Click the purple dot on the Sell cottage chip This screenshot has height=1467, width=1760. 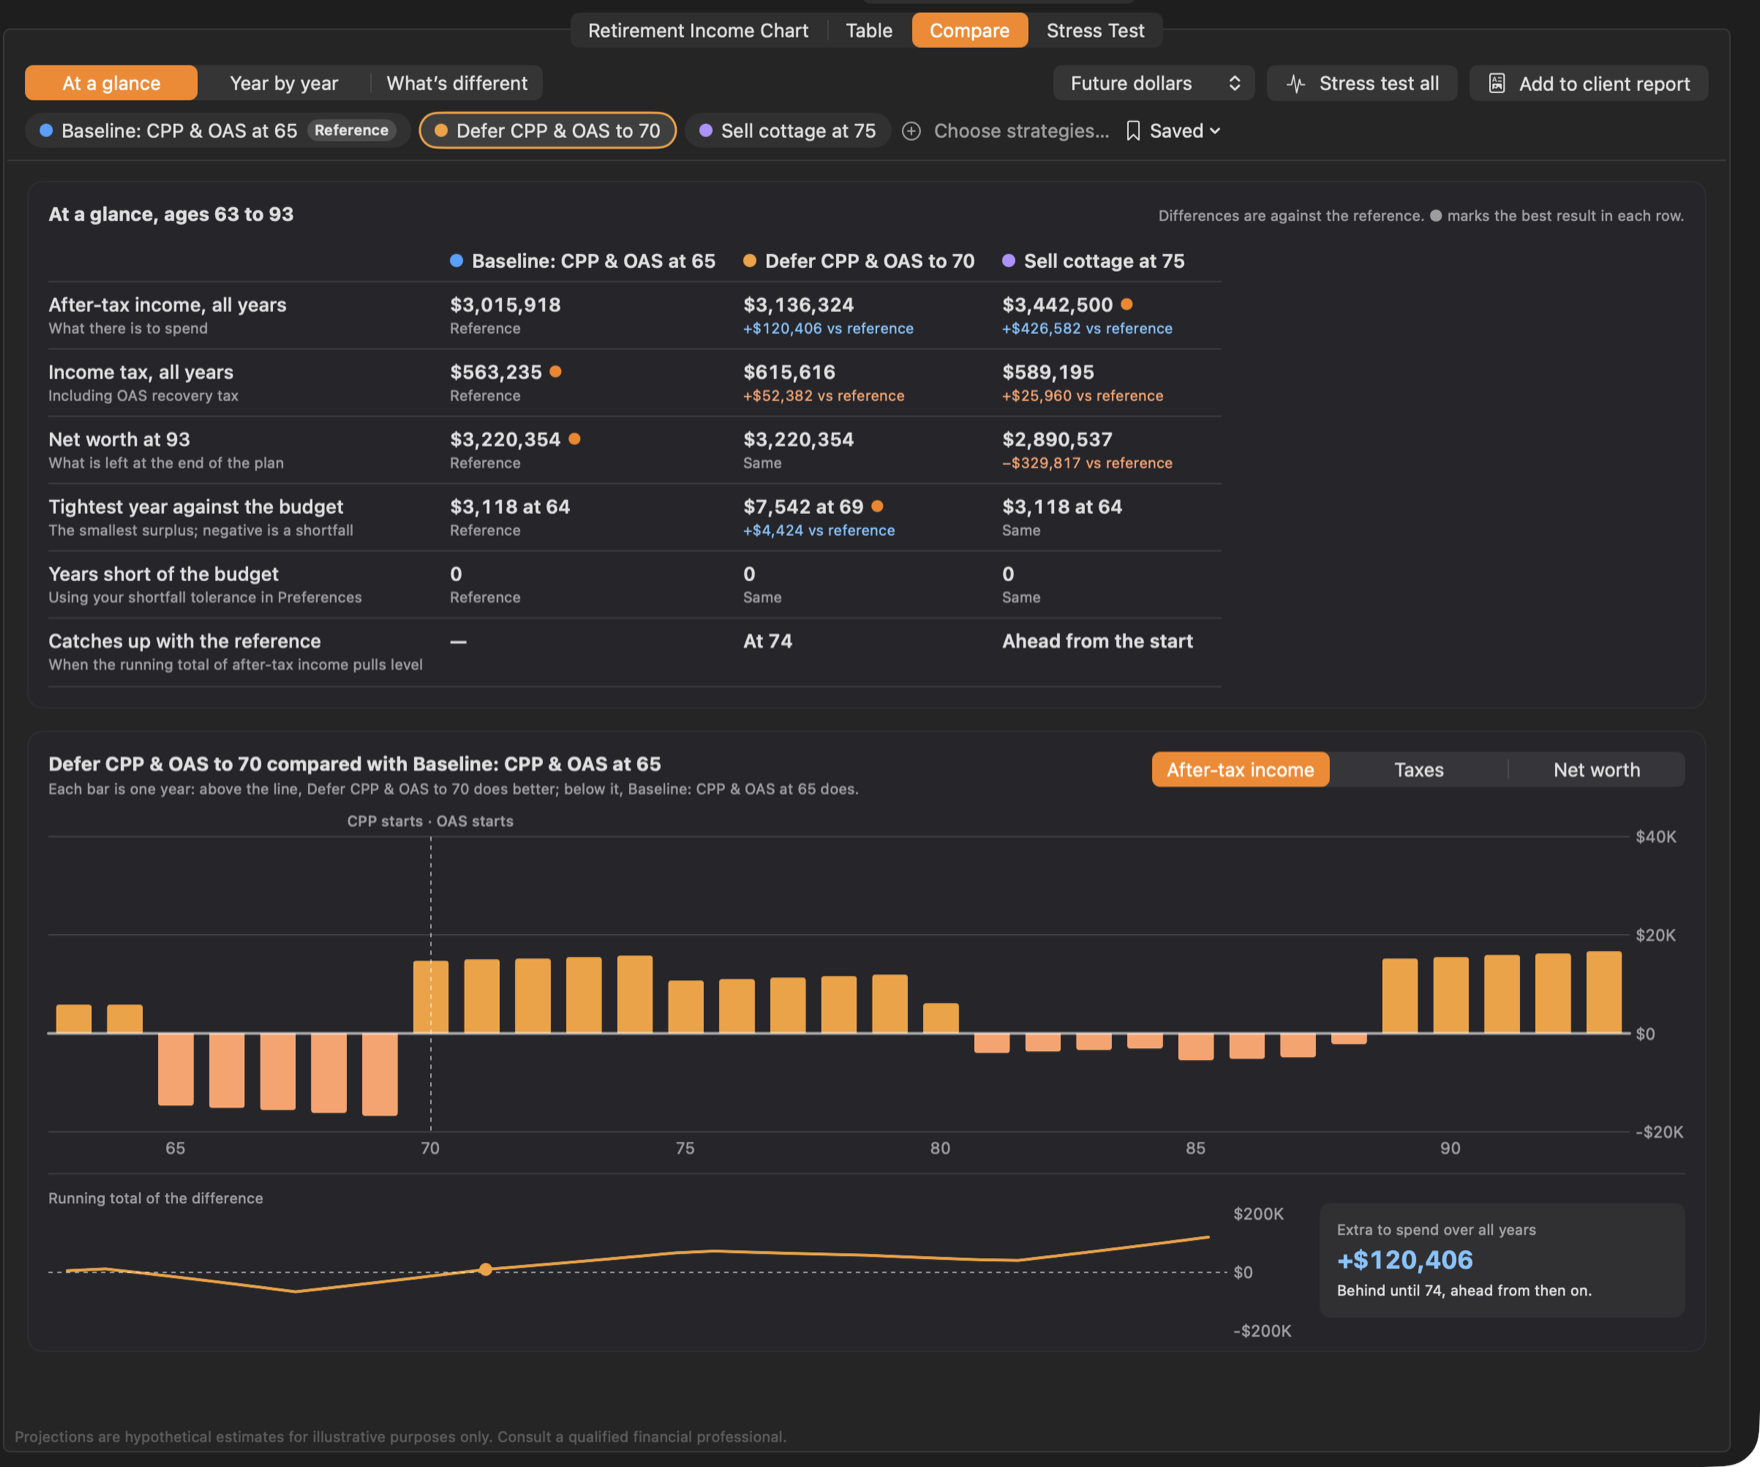(706, 130)
